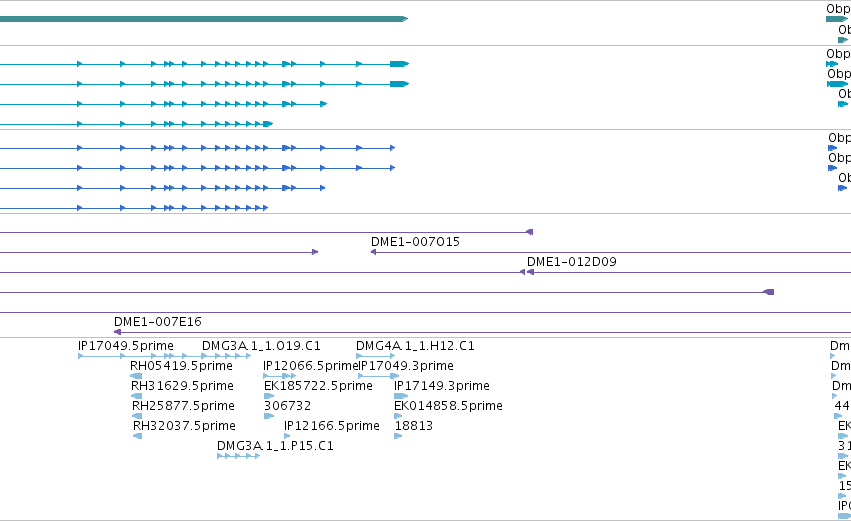Open the IP17149.3prime feature label
The image size is (851, 521).
click(x=442, y=386)
